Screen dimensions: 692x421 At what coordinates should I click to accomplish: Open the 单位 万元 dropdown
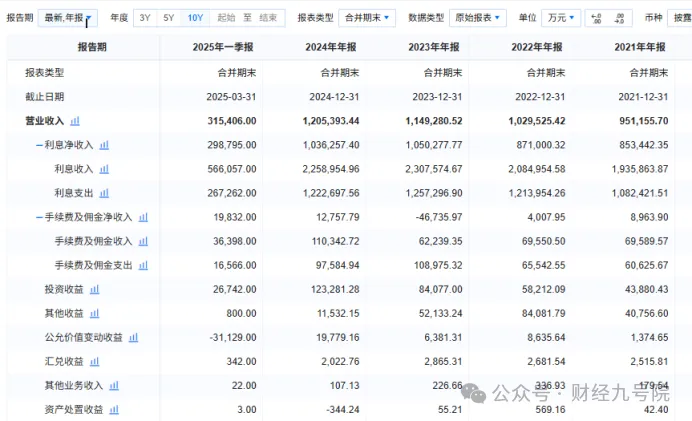point(561,18)
